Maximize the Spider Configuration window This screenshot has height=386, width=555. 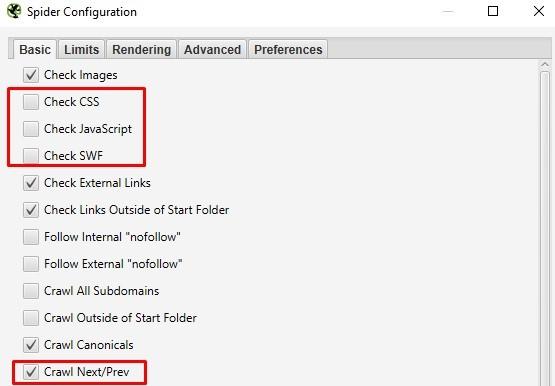pyautogui.click(x=493, y=11)
